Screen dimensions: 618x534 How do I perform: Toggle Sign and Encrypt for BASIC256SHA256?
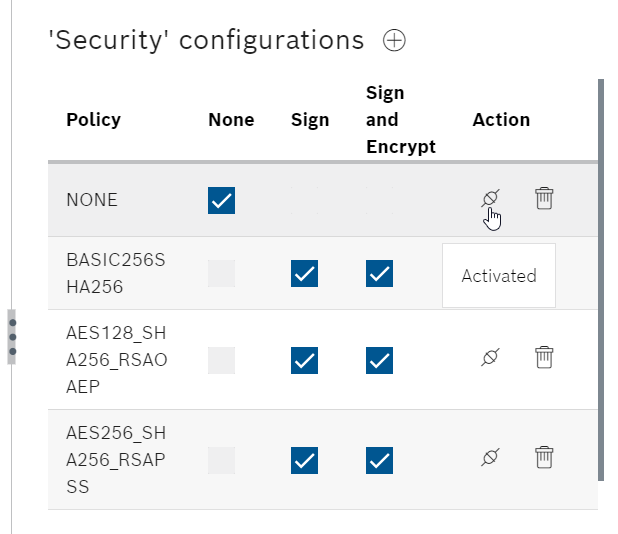tap(379, 274)
